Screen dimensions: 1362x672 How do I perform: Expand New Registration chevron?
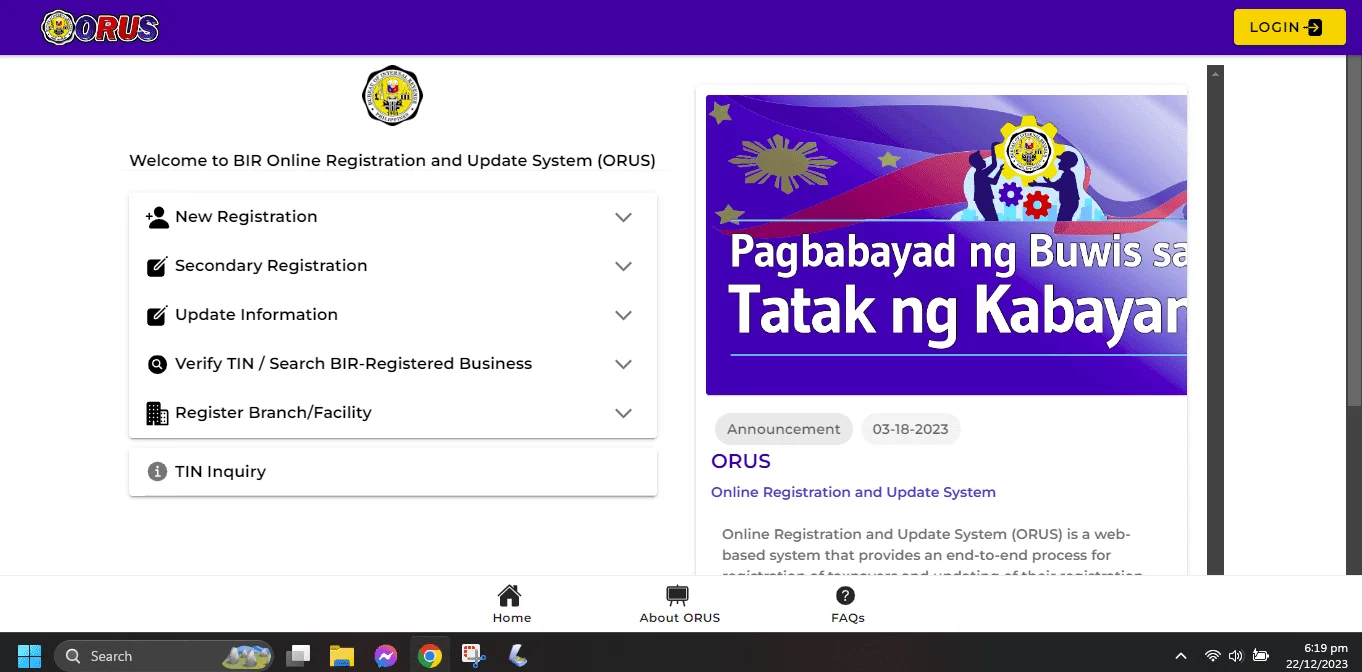623,217
